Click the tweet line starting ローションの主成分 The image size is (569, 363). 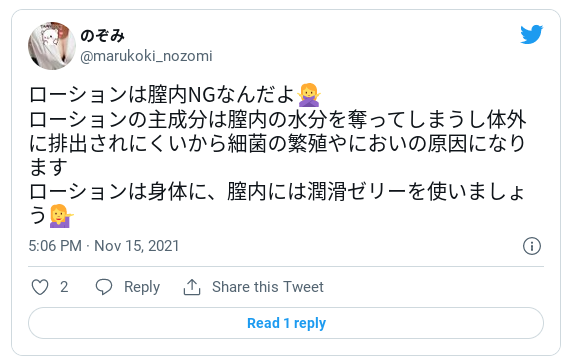[278, 119]
